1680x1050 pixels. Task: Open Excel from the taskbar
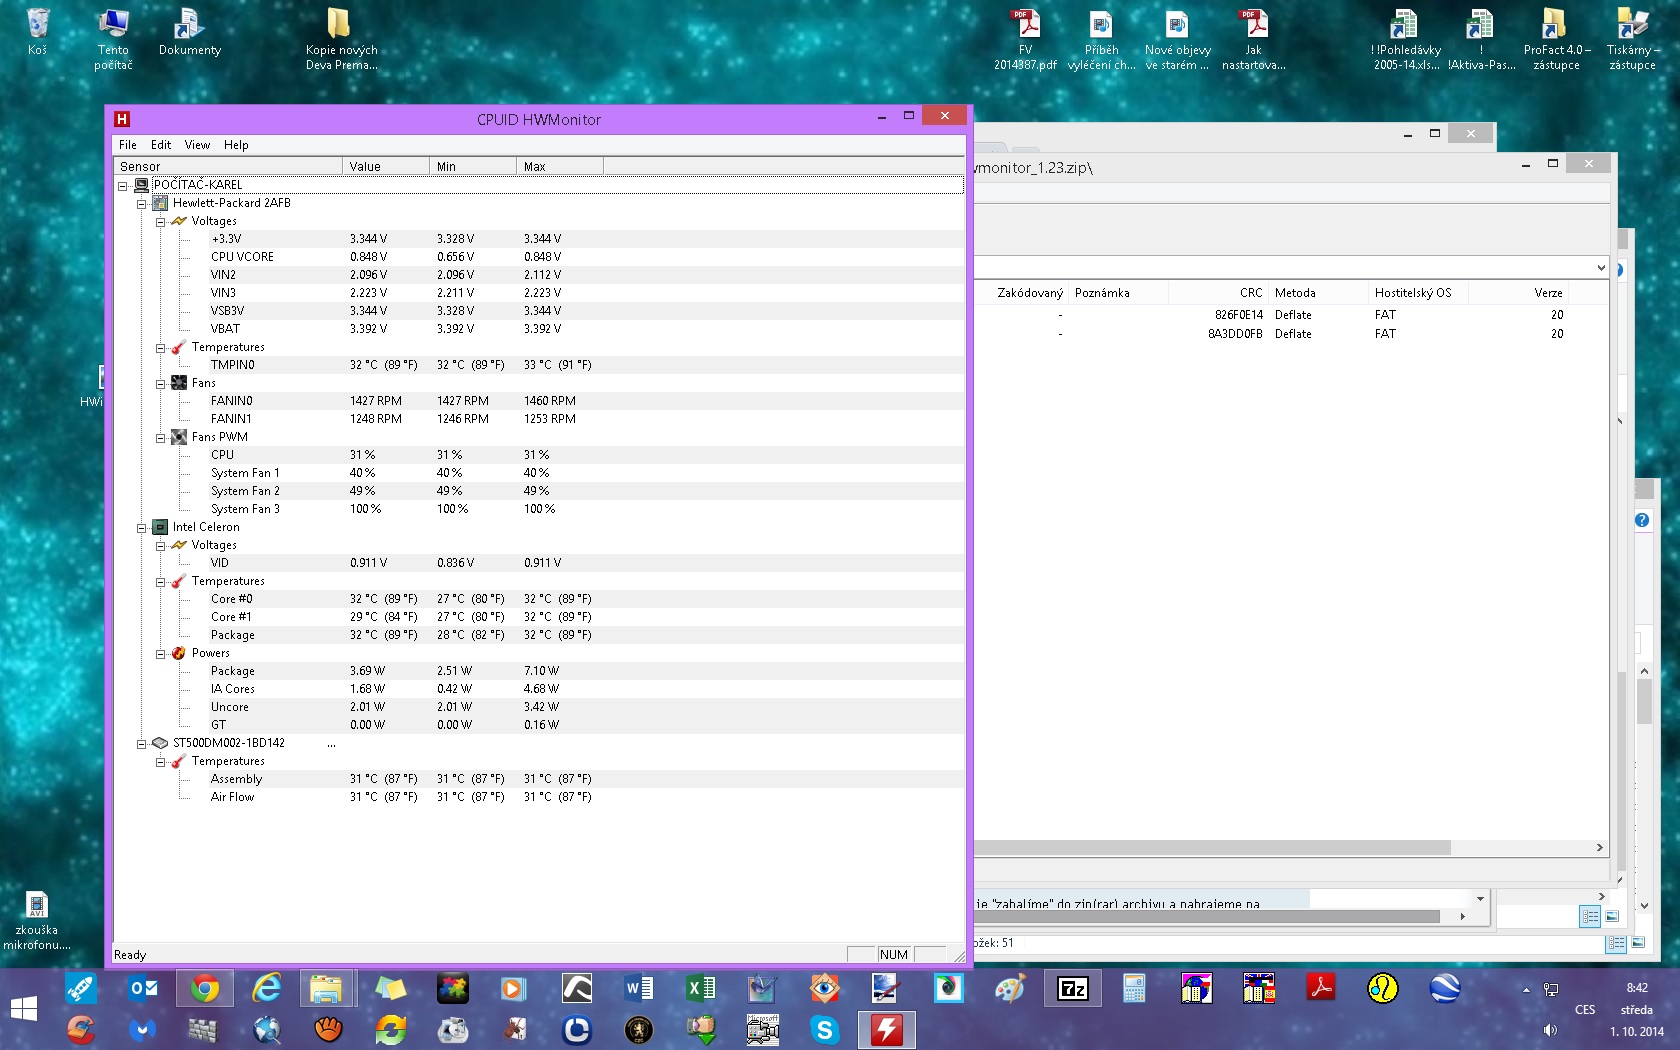700,989
